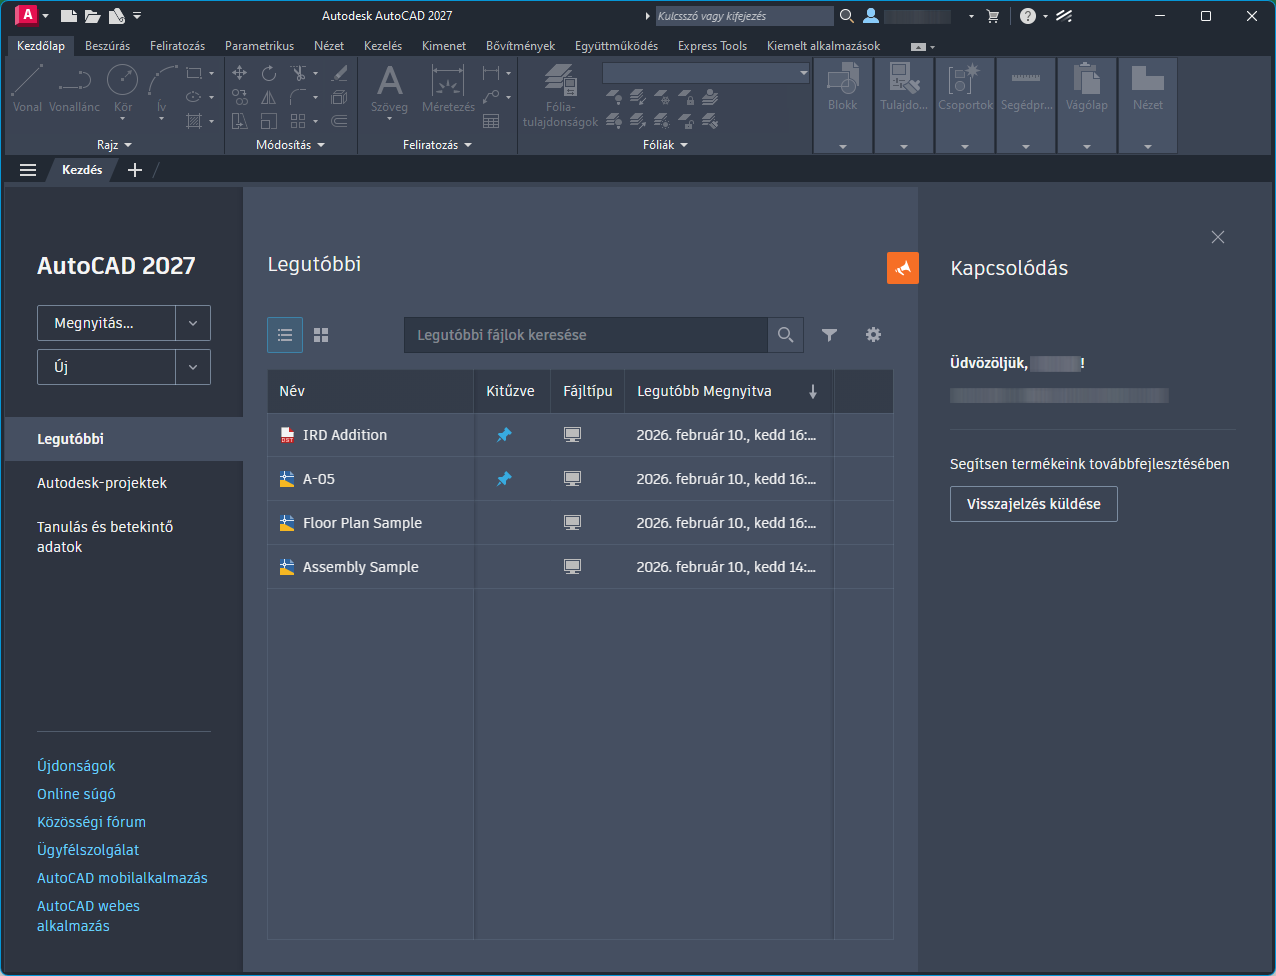
Task: Select the Méretezés dimension tool
Action: coord(448,88)
